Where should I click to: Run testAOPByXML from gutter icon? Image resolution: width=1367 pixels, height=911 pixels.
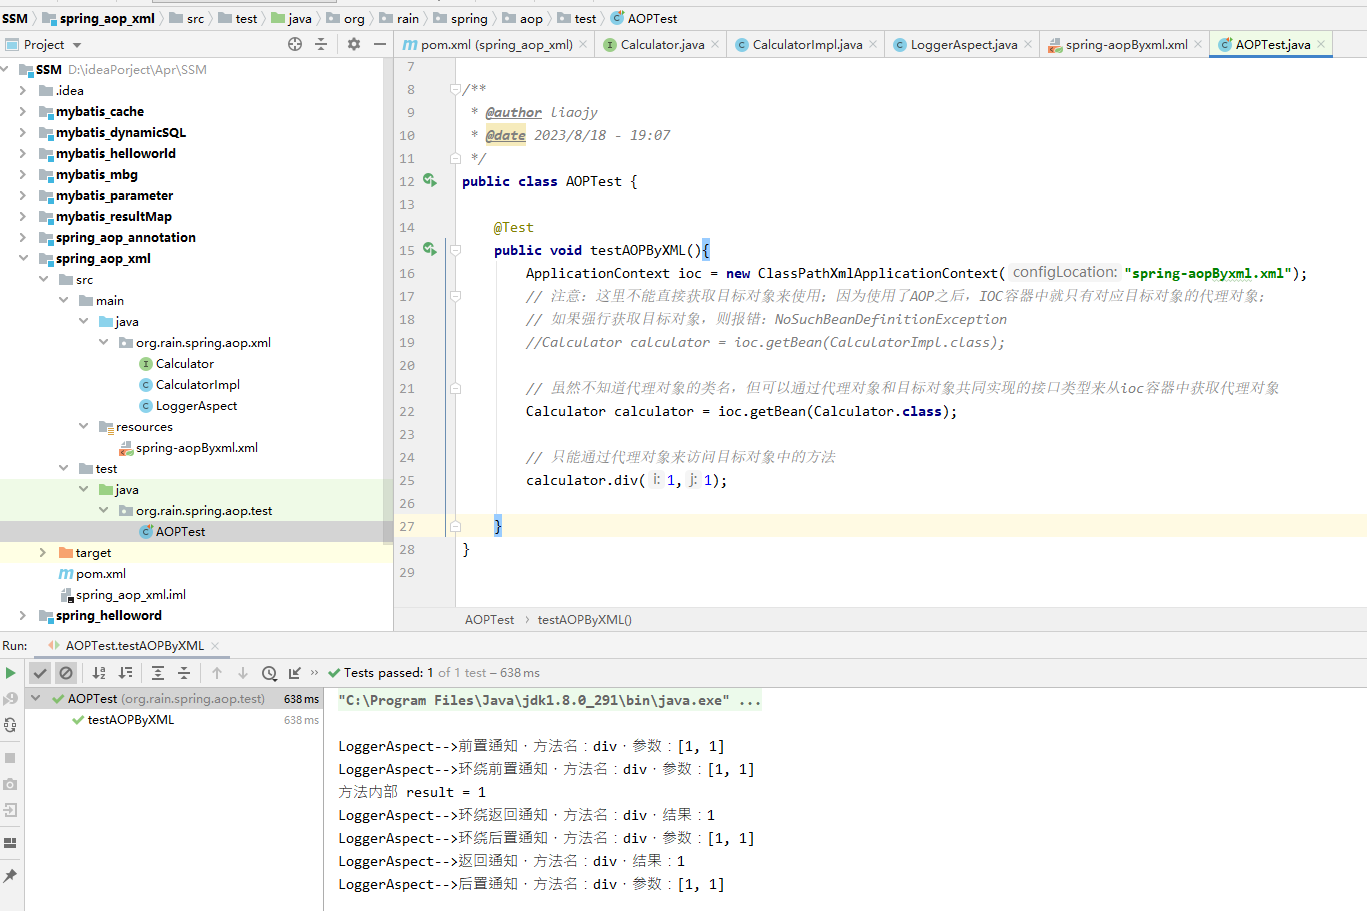429,249
